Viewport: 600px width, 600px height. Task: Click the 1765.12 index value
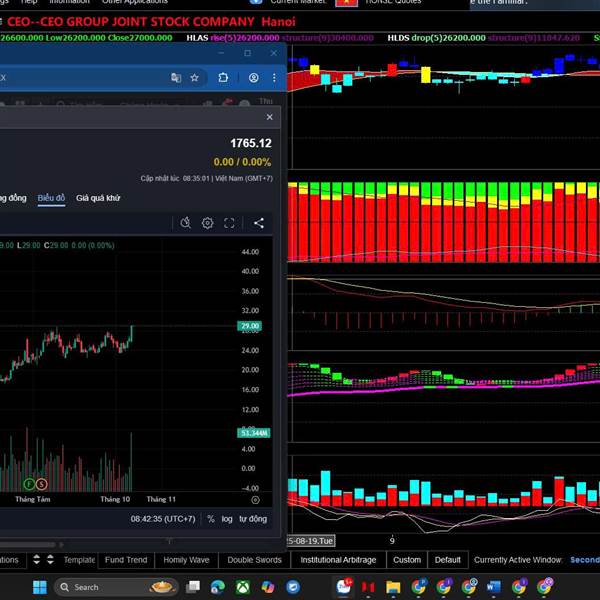pyautogui.click(x=251, y=143)
